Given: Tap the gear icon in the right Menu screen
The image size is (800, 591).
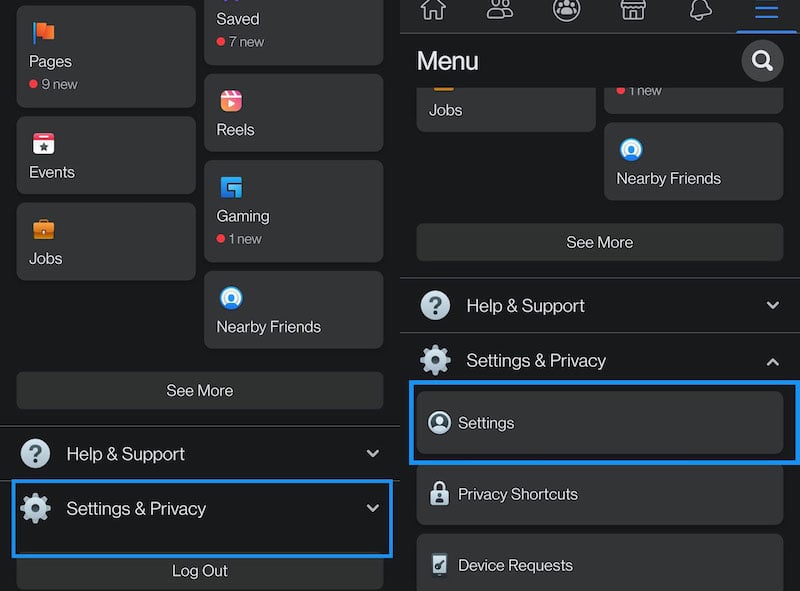Looking at the screenshot, I should coord(435,360).
